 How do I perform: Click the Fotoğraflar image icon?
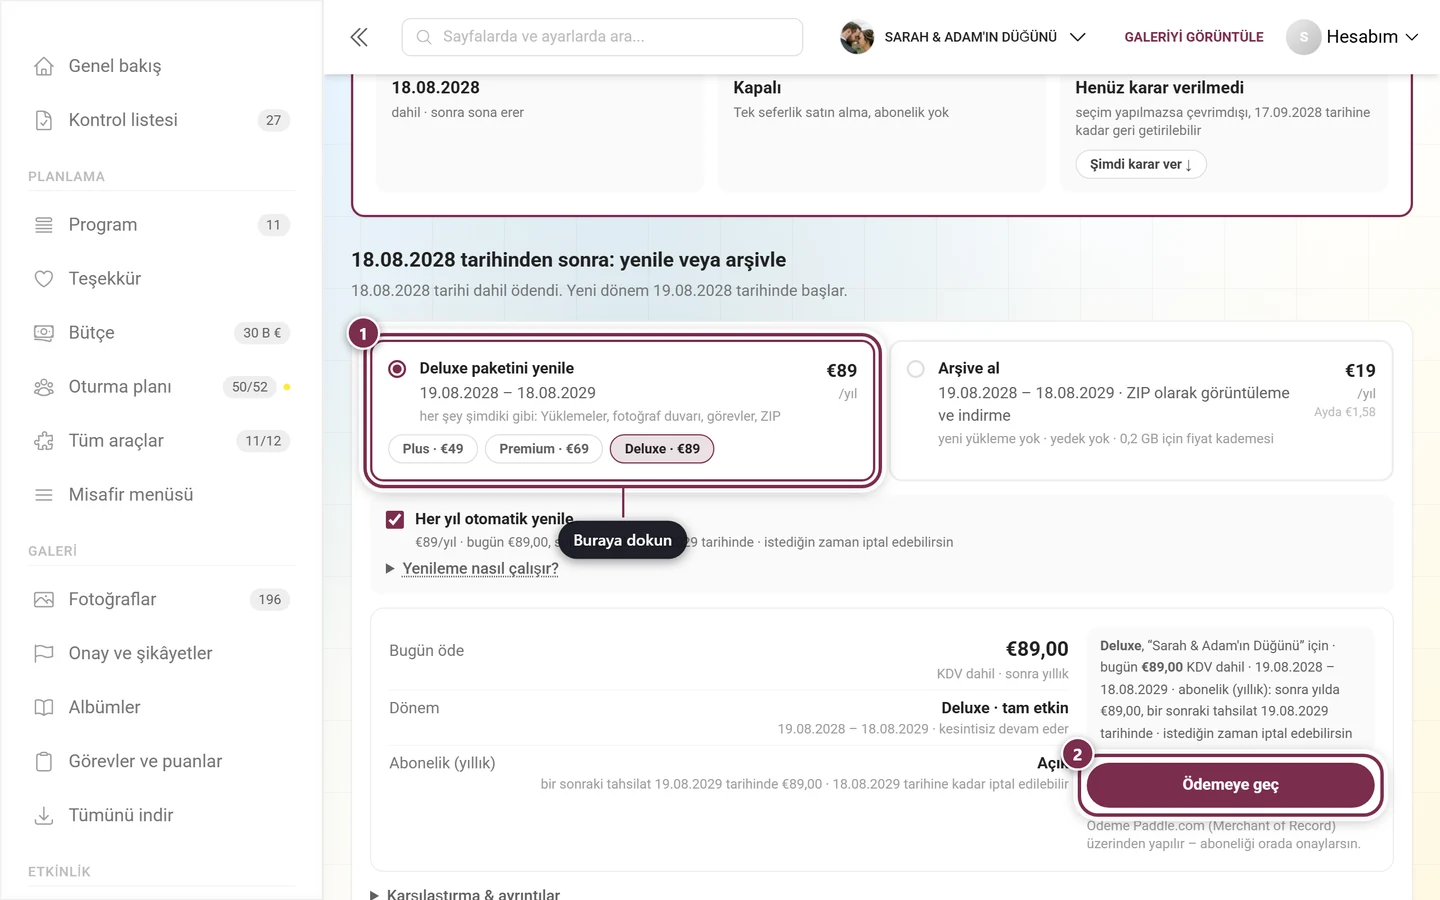44,600
